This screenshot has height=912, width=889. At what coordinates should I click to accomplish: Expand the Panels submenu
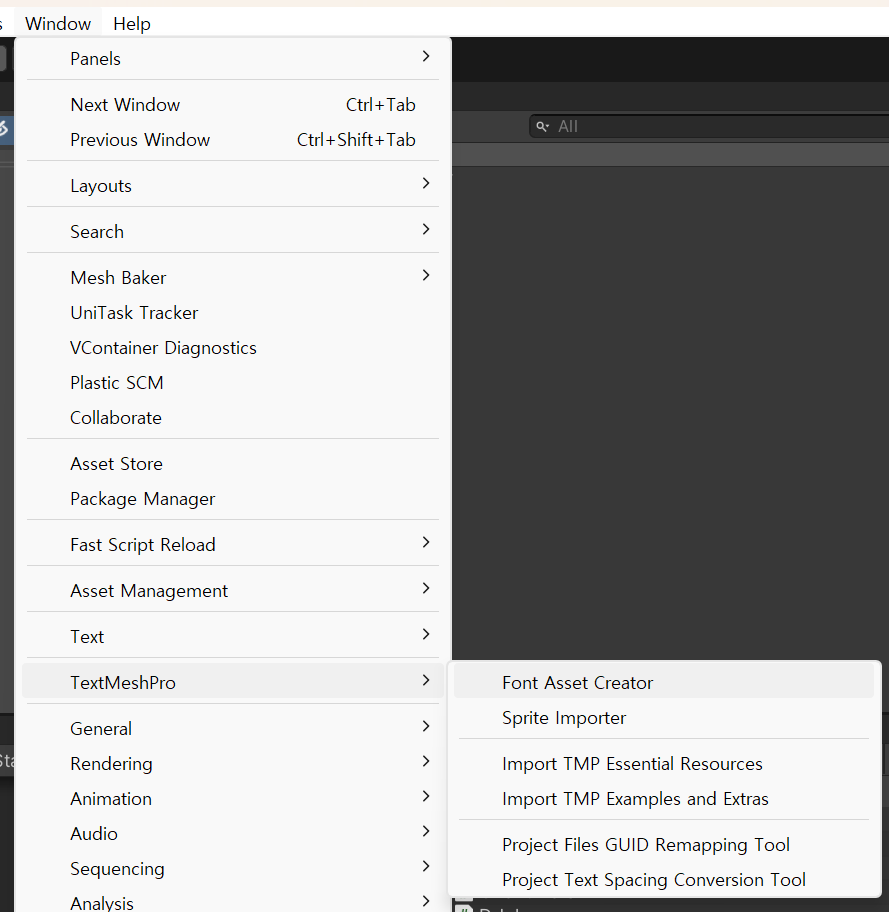pyautogui.click(x=233, y=58)
